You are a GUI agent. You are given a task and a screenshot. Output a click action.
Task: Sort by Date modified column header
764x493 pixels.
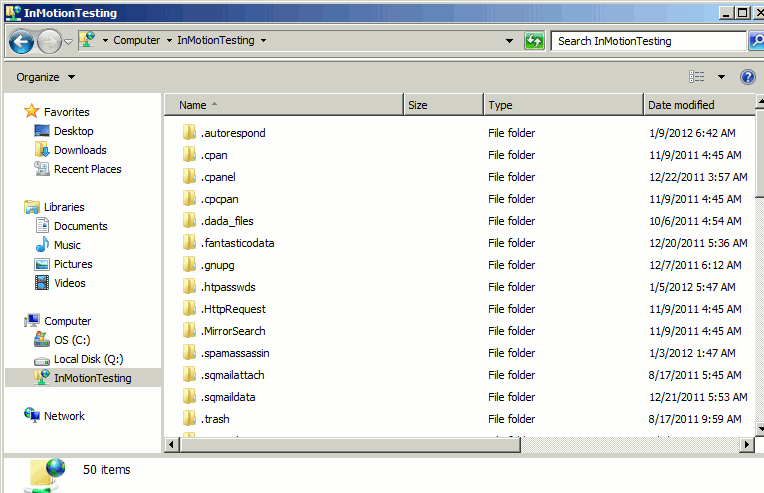[x=699, y=105]
